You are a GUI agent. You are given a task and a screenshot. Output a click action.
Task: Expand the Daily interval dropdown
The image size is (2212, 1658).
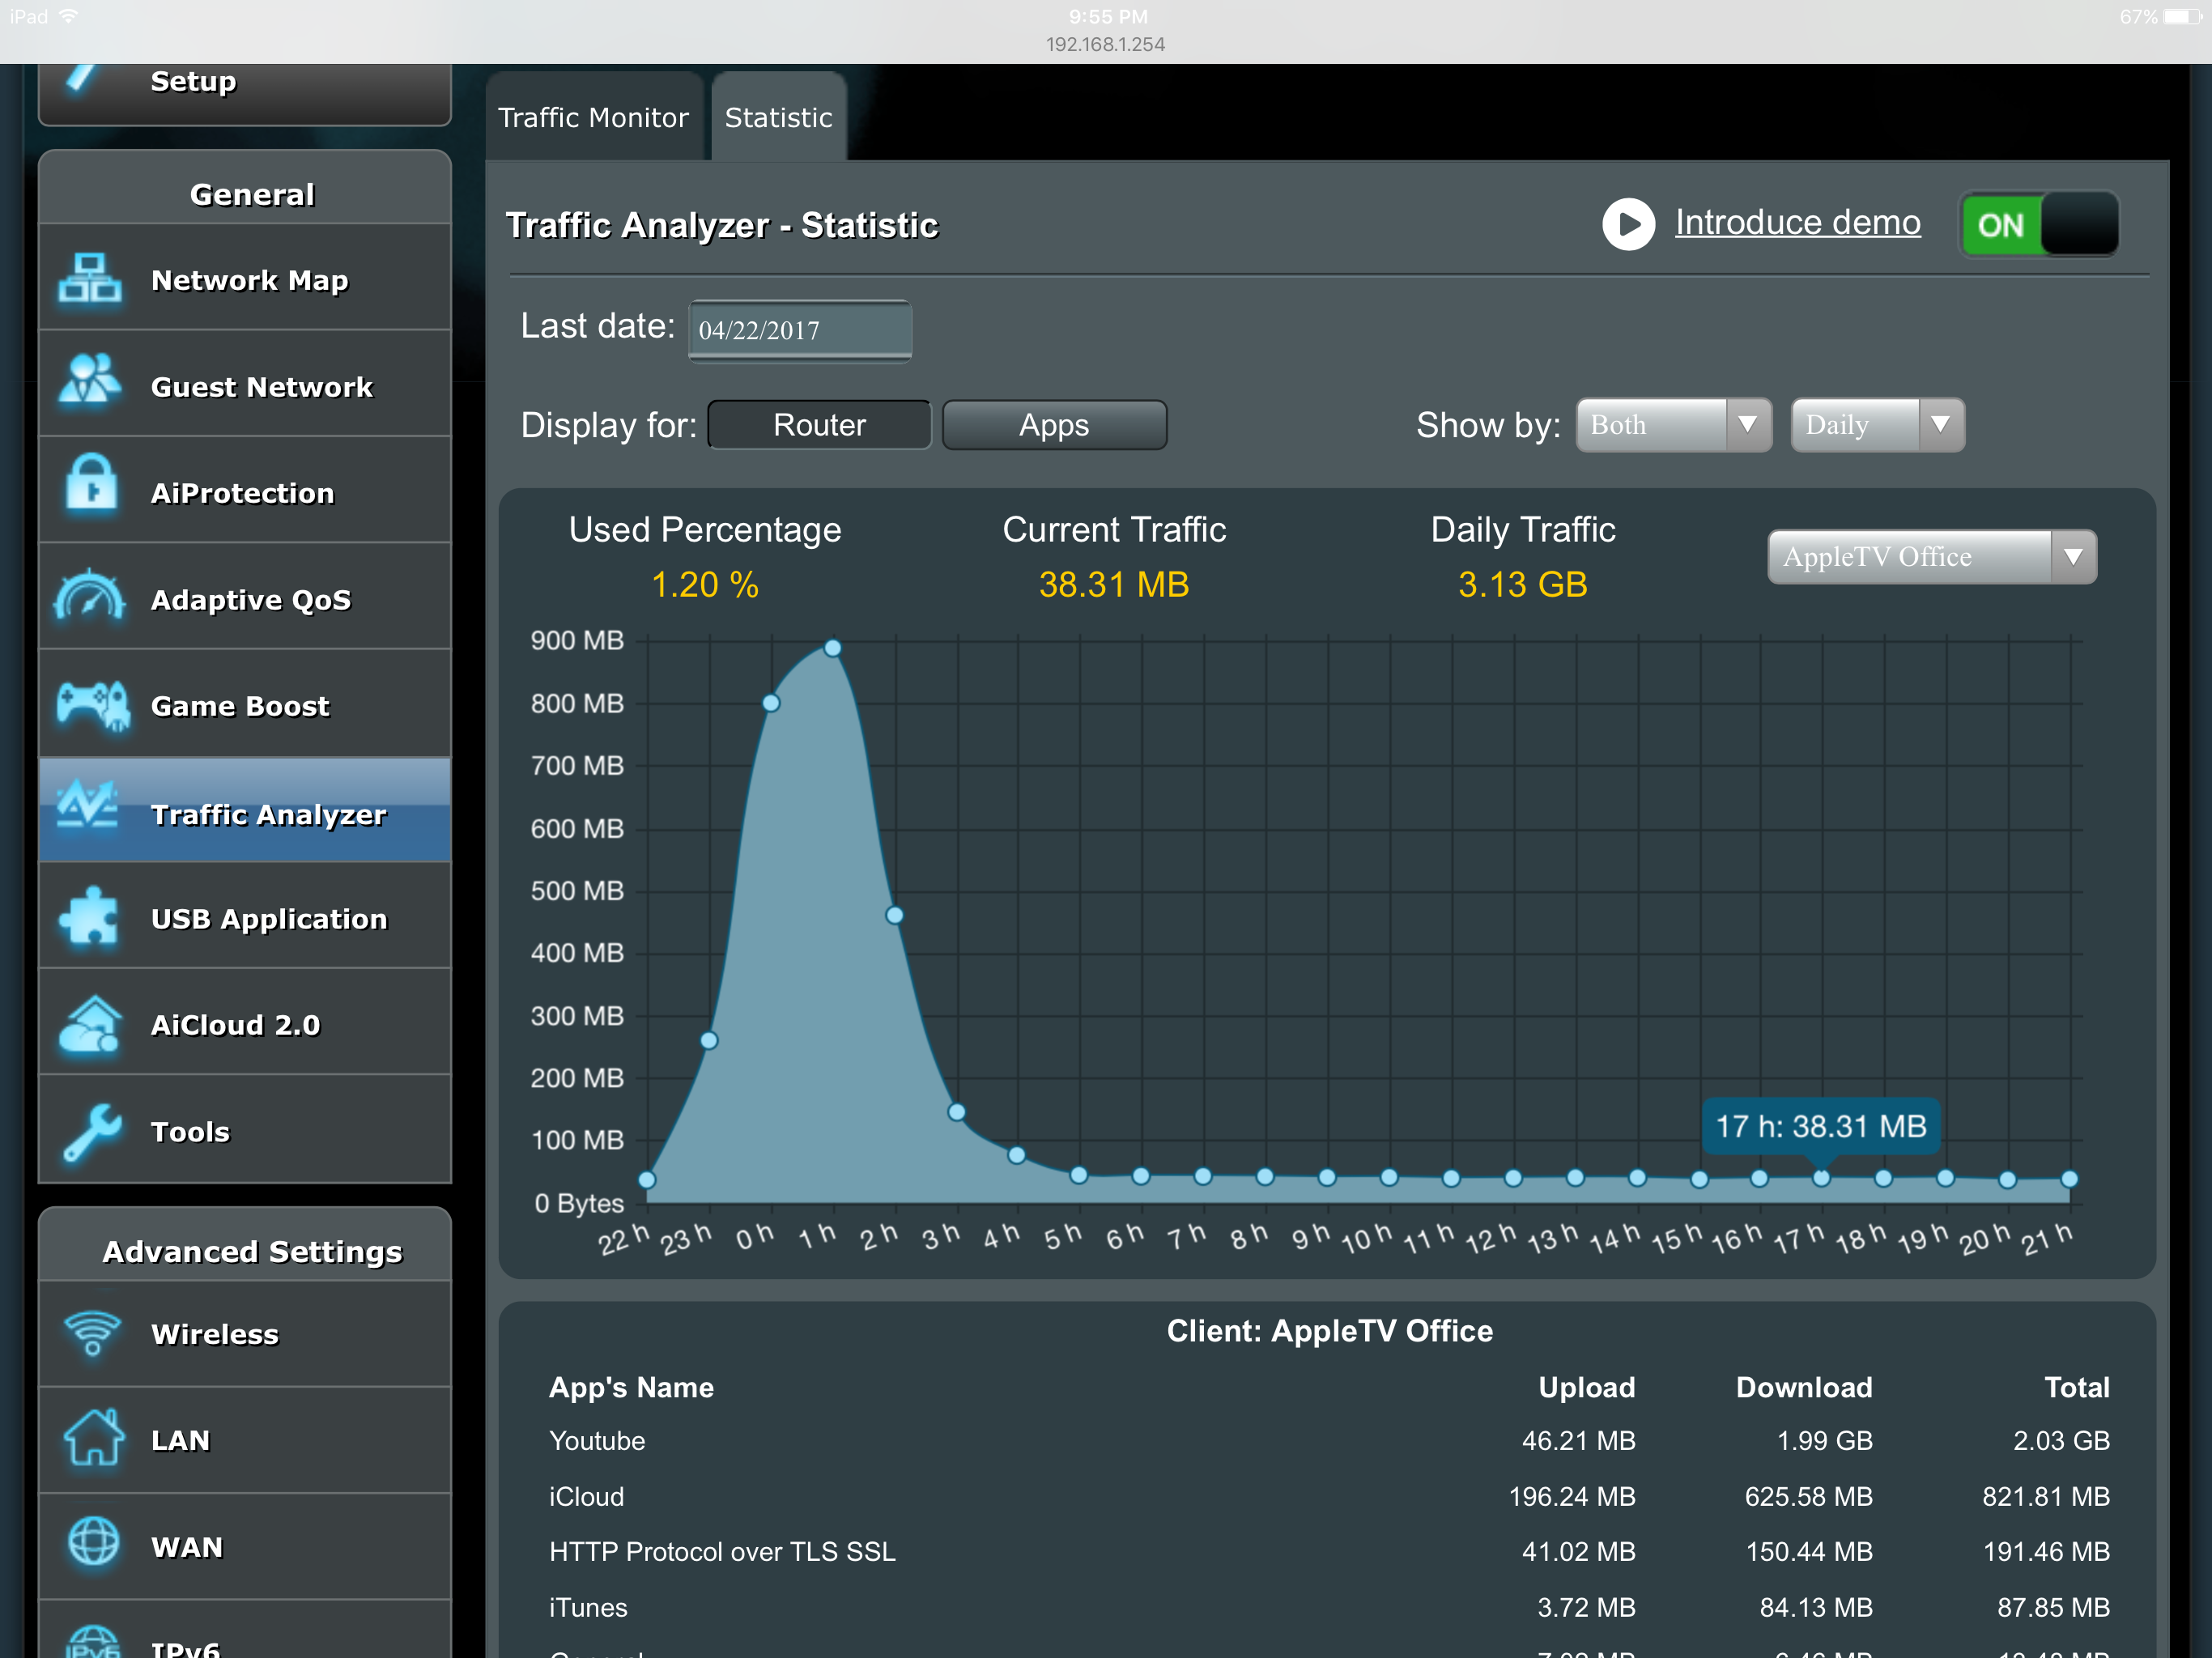1876,425
